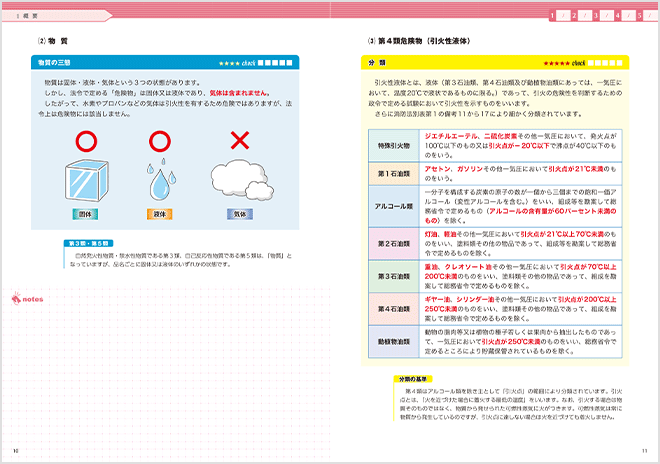
Task: Click red text 灯油、軽油
Action: (440, 234)
